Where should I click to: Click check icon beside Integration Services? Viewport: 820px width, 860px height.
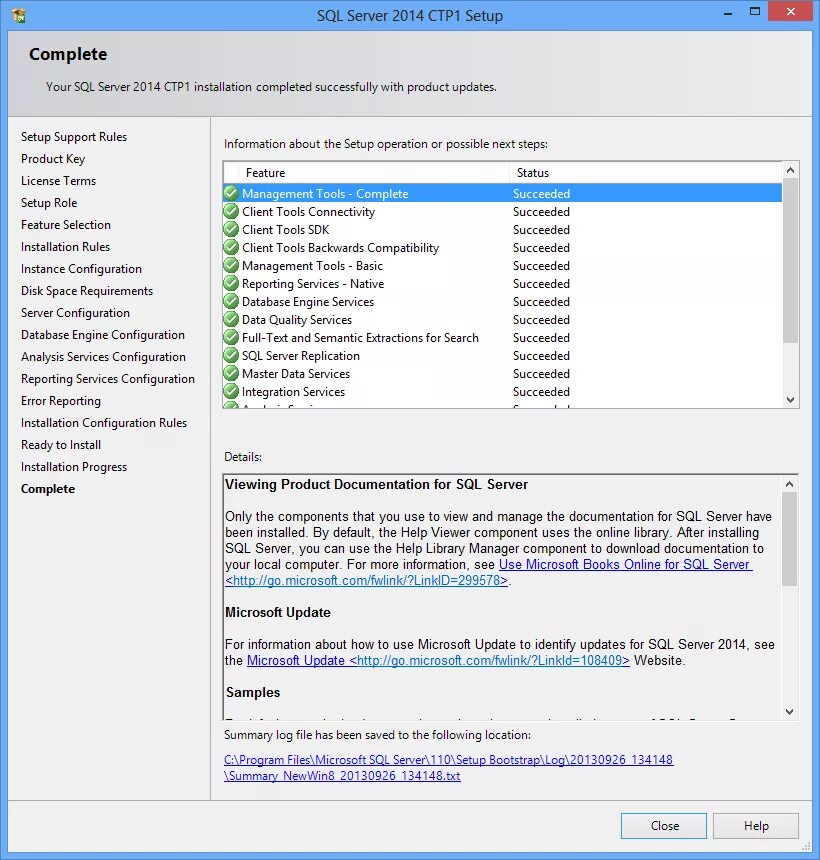[231, 392]
